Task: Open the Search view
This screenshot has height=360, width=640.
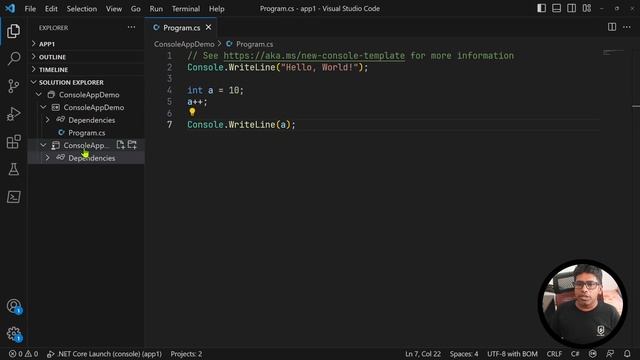Action: (13, 58)
